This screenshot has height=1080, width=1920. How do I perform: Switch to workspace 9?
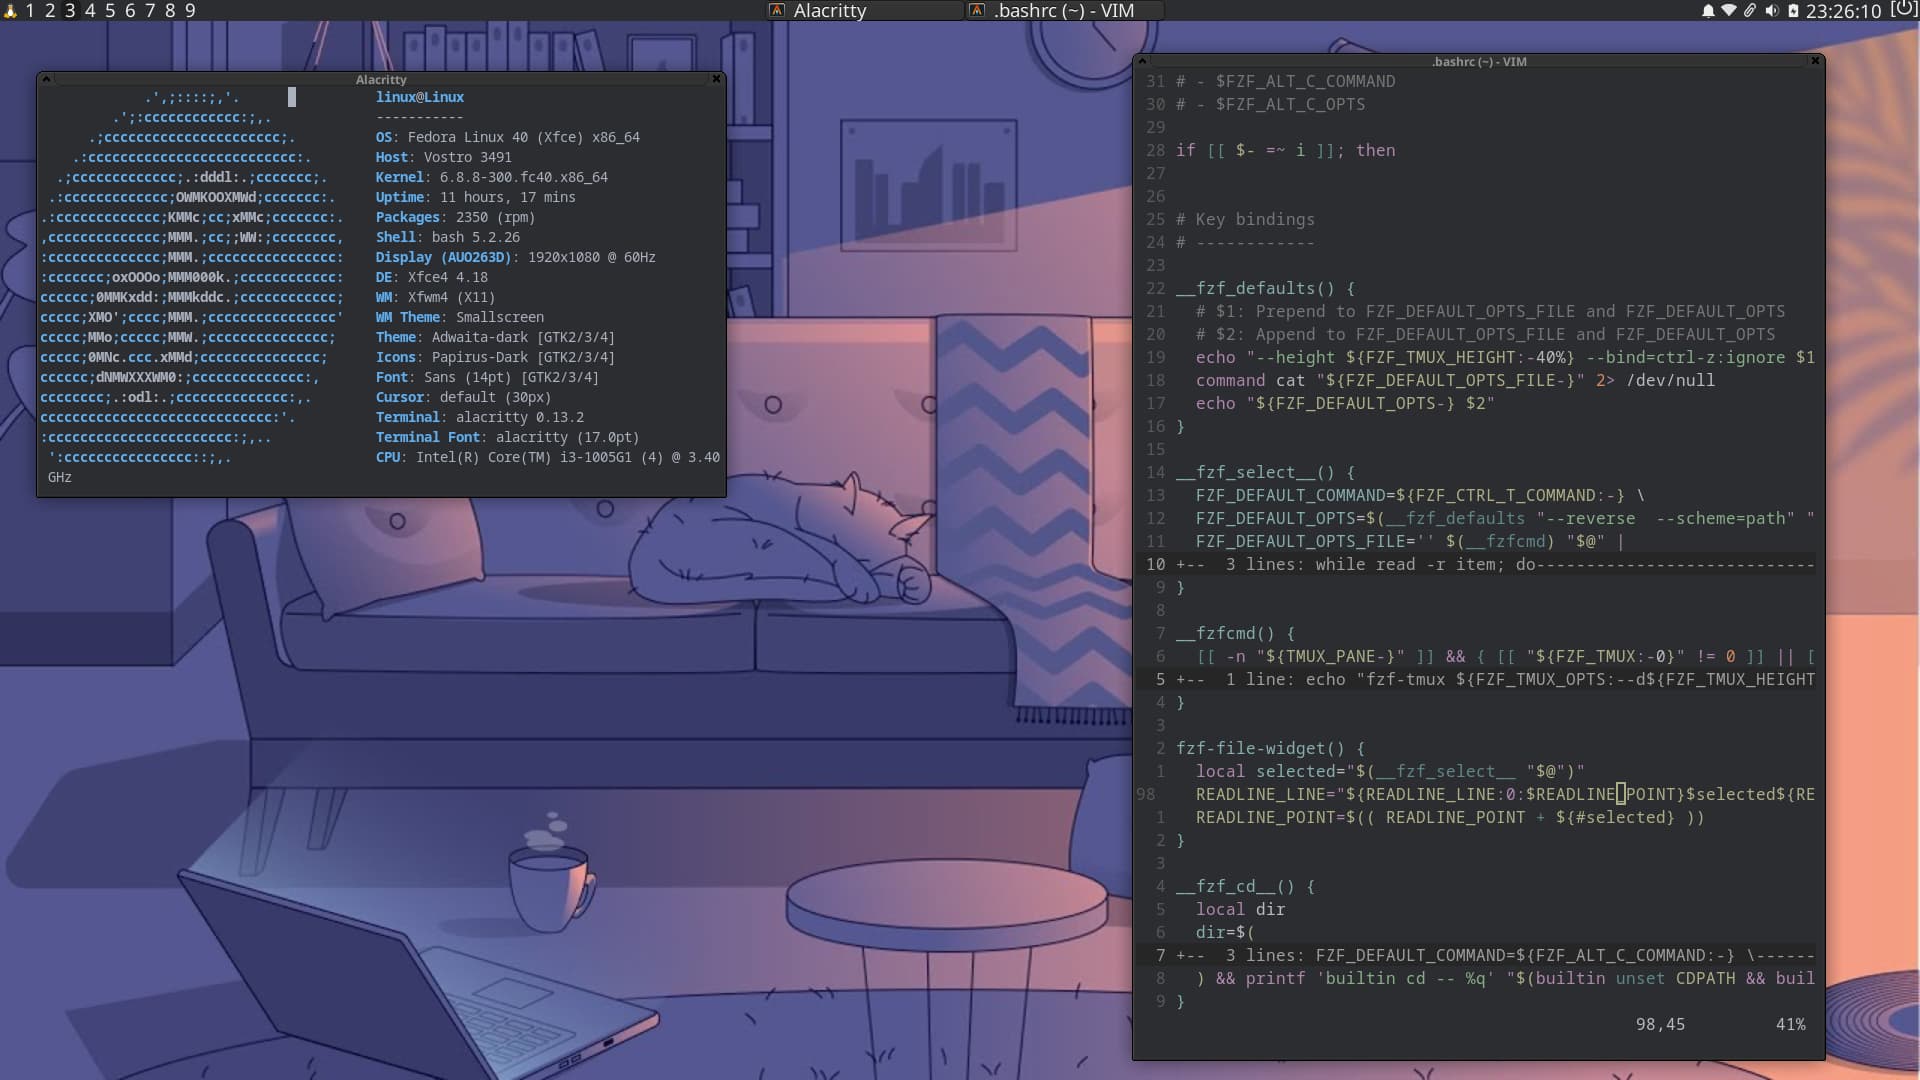[190, 11]
